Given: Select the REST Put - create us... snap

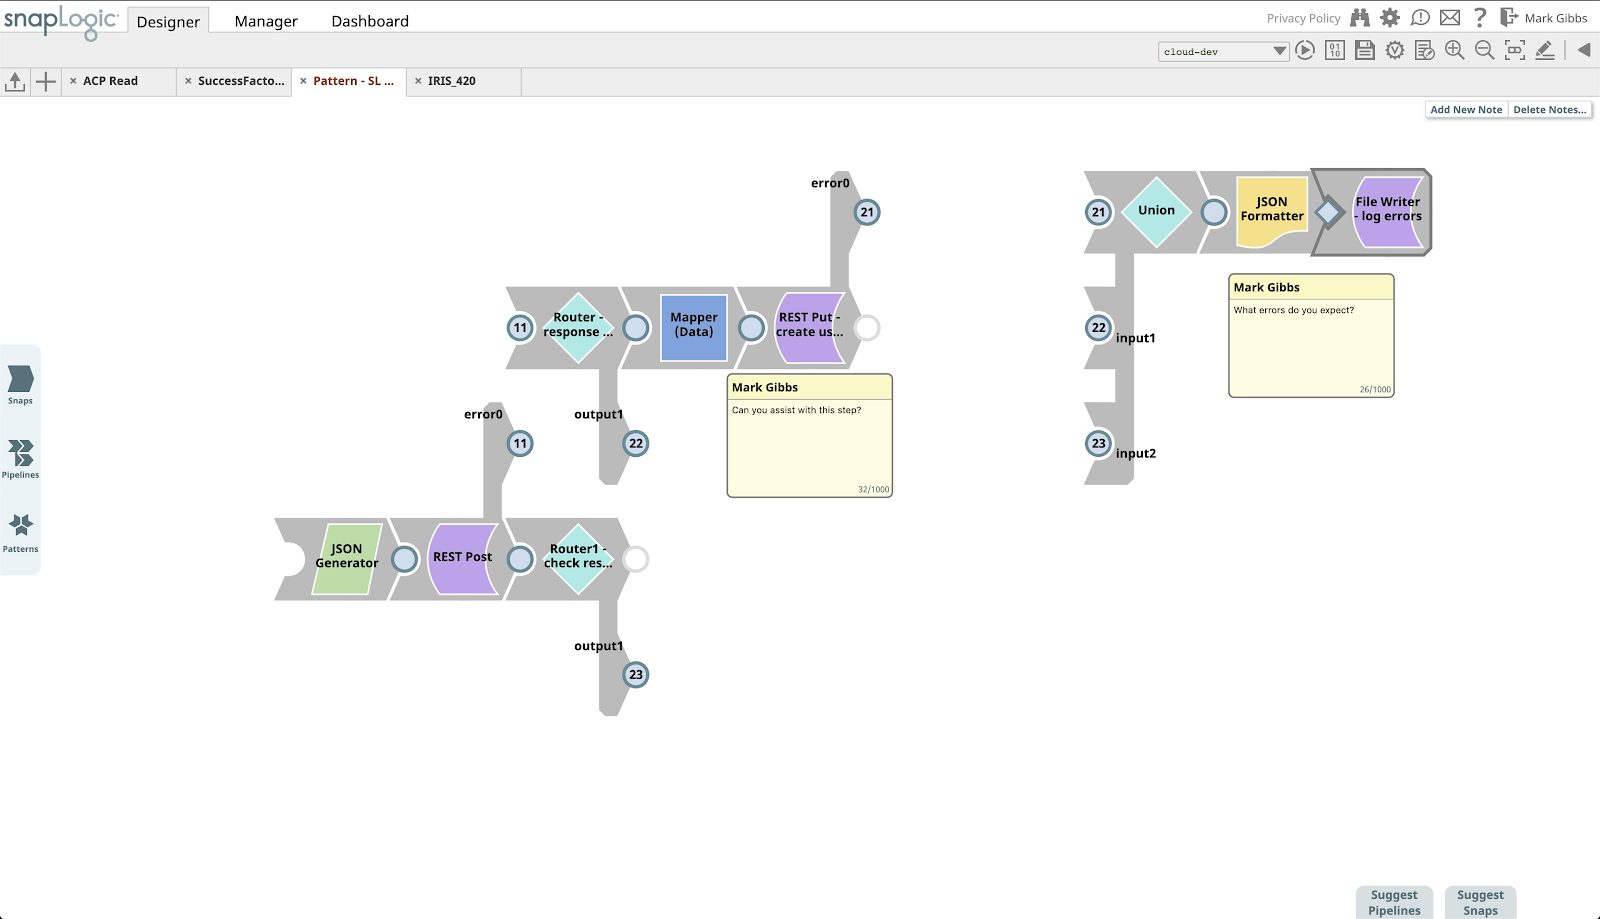Looking at the screenshot, I should (x=810, y=327).
